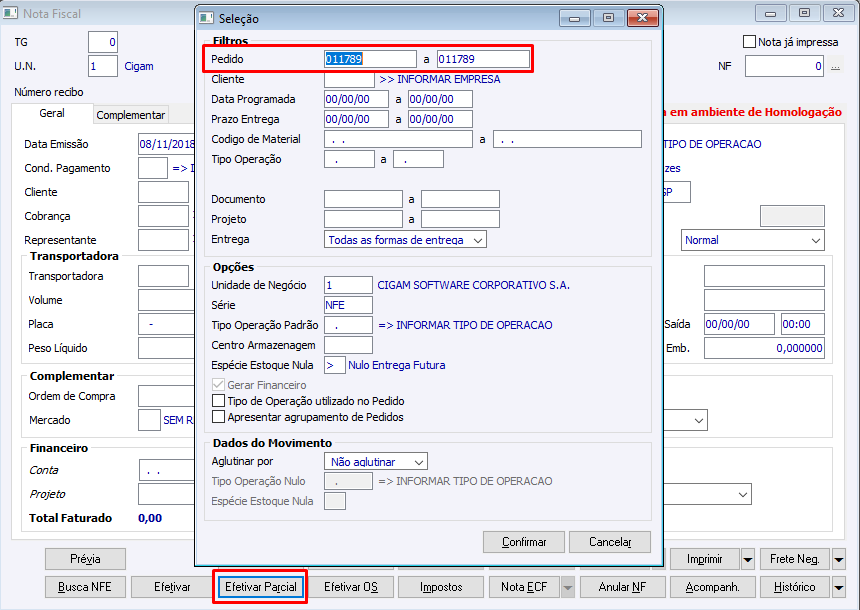Screen dimensions: 860x610
Task: Open the Nota ECF dropdown arrow
Action: [x=568, y=588]
